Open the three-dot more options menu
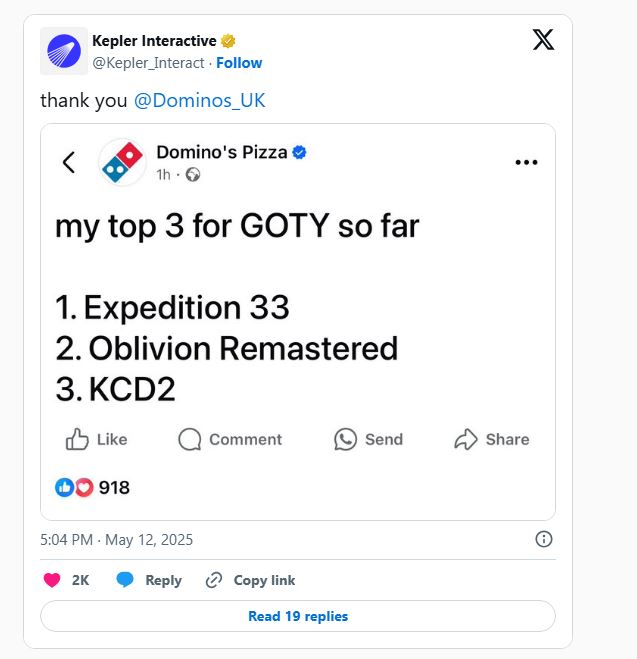The height and width of the screenshot is (659, 637). coord(526,163)
